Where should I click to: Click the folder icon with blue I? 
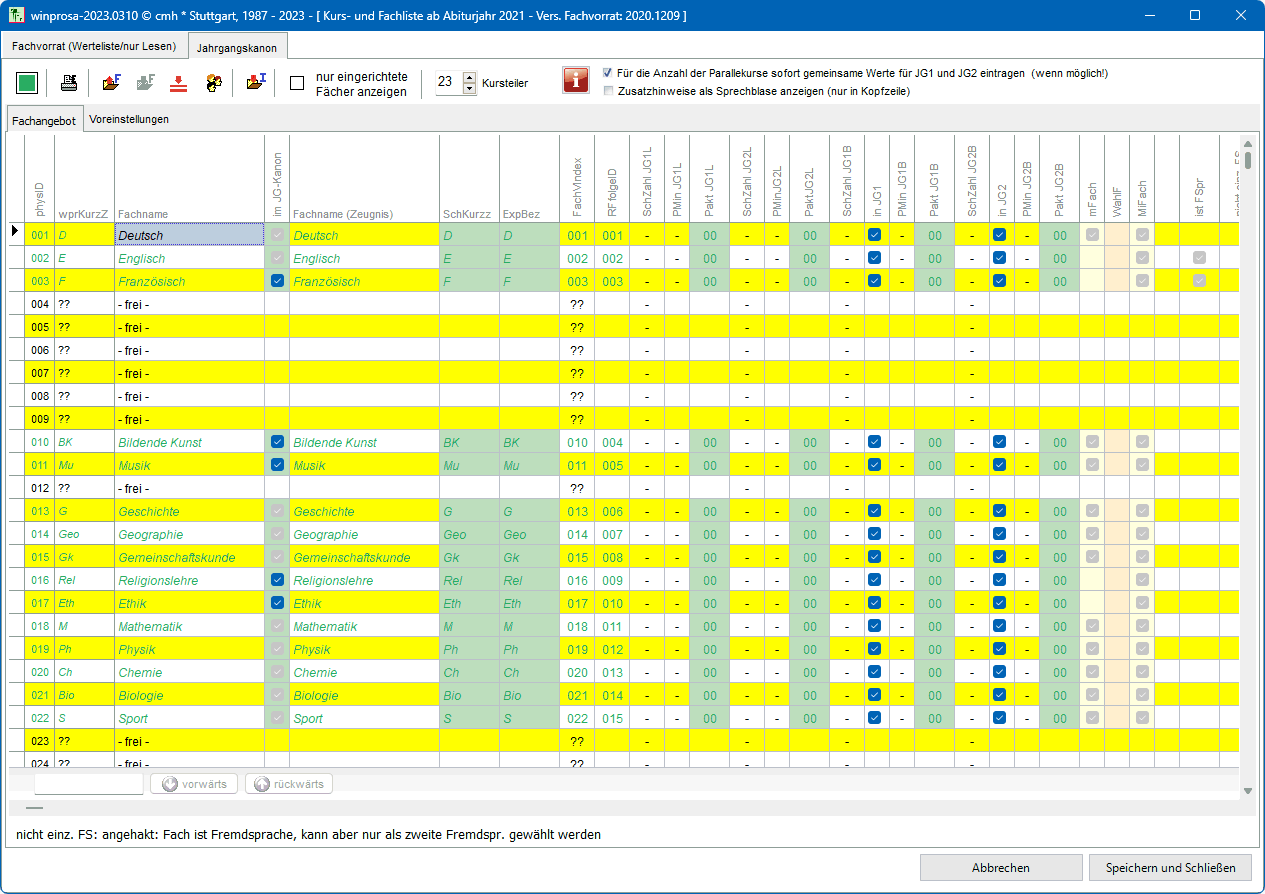[x=256, y=83]
